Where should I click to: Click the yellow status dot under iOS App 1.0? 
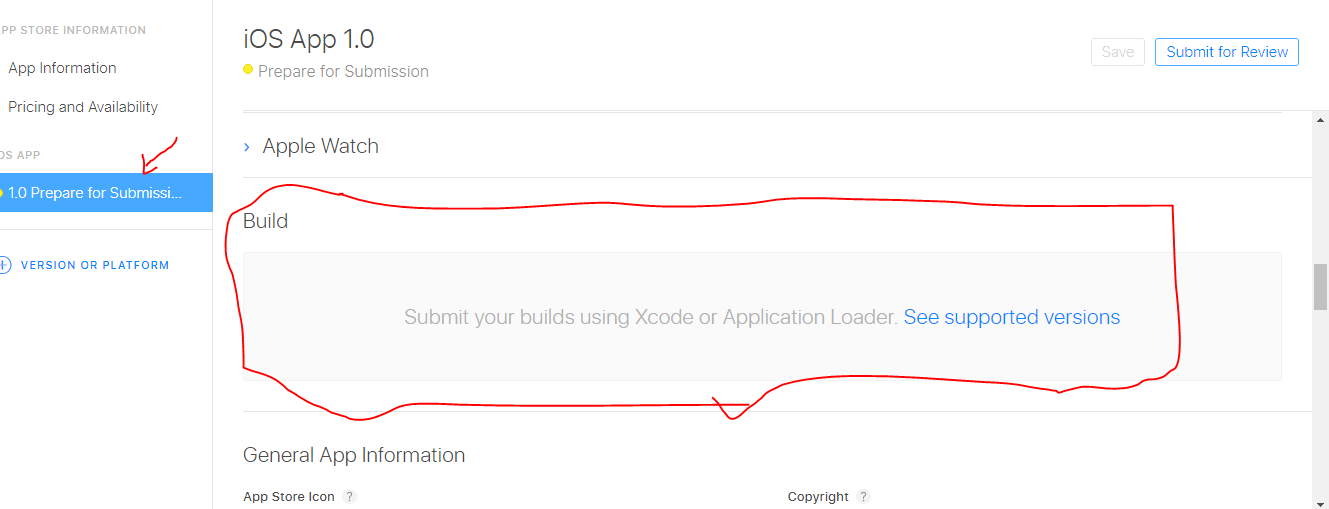[x=248, y=70]
